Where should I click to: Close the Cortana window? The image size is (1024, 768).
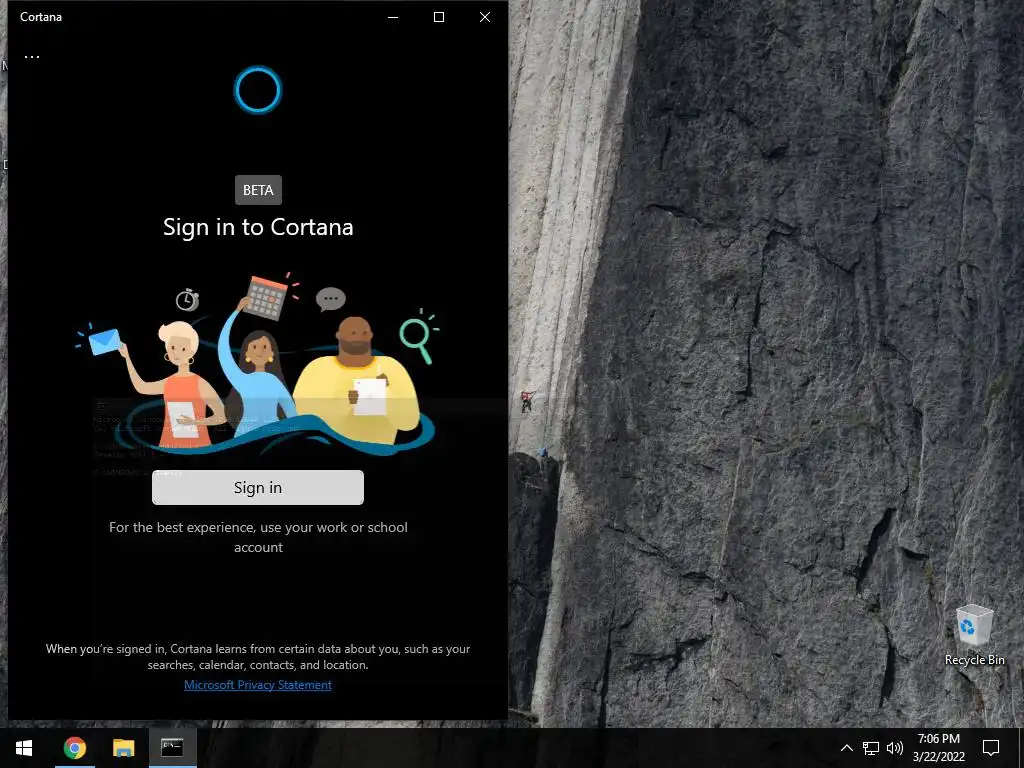click(485, 17)
